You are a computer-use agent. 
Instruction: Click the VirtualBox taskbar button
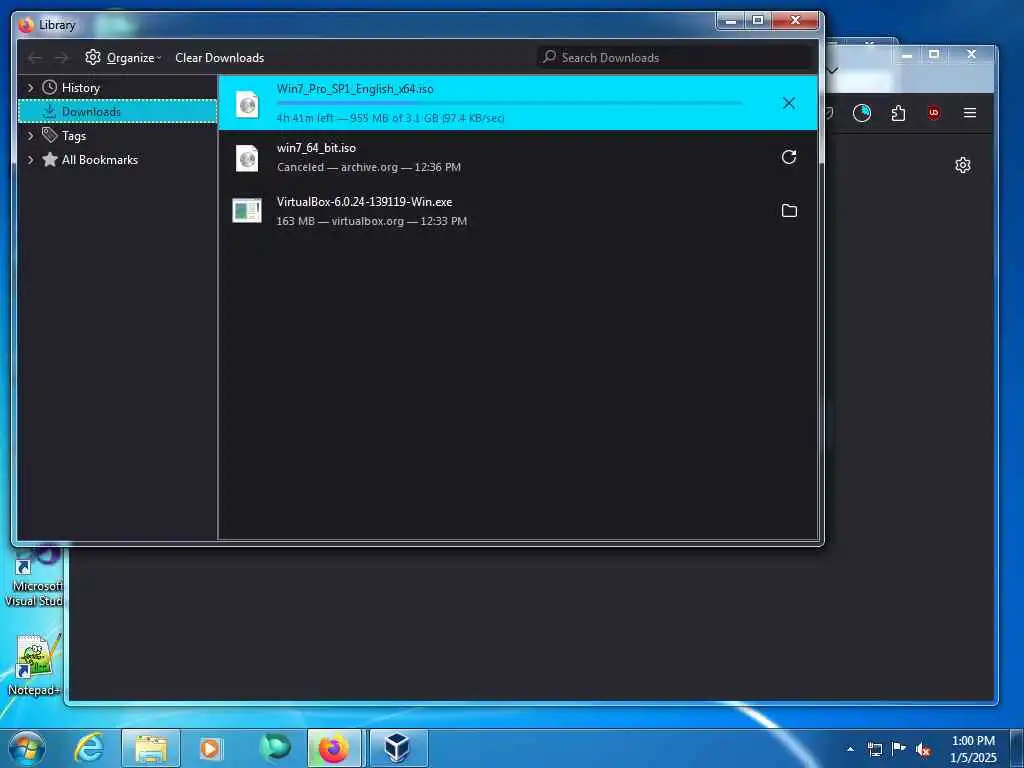(396, 748)
